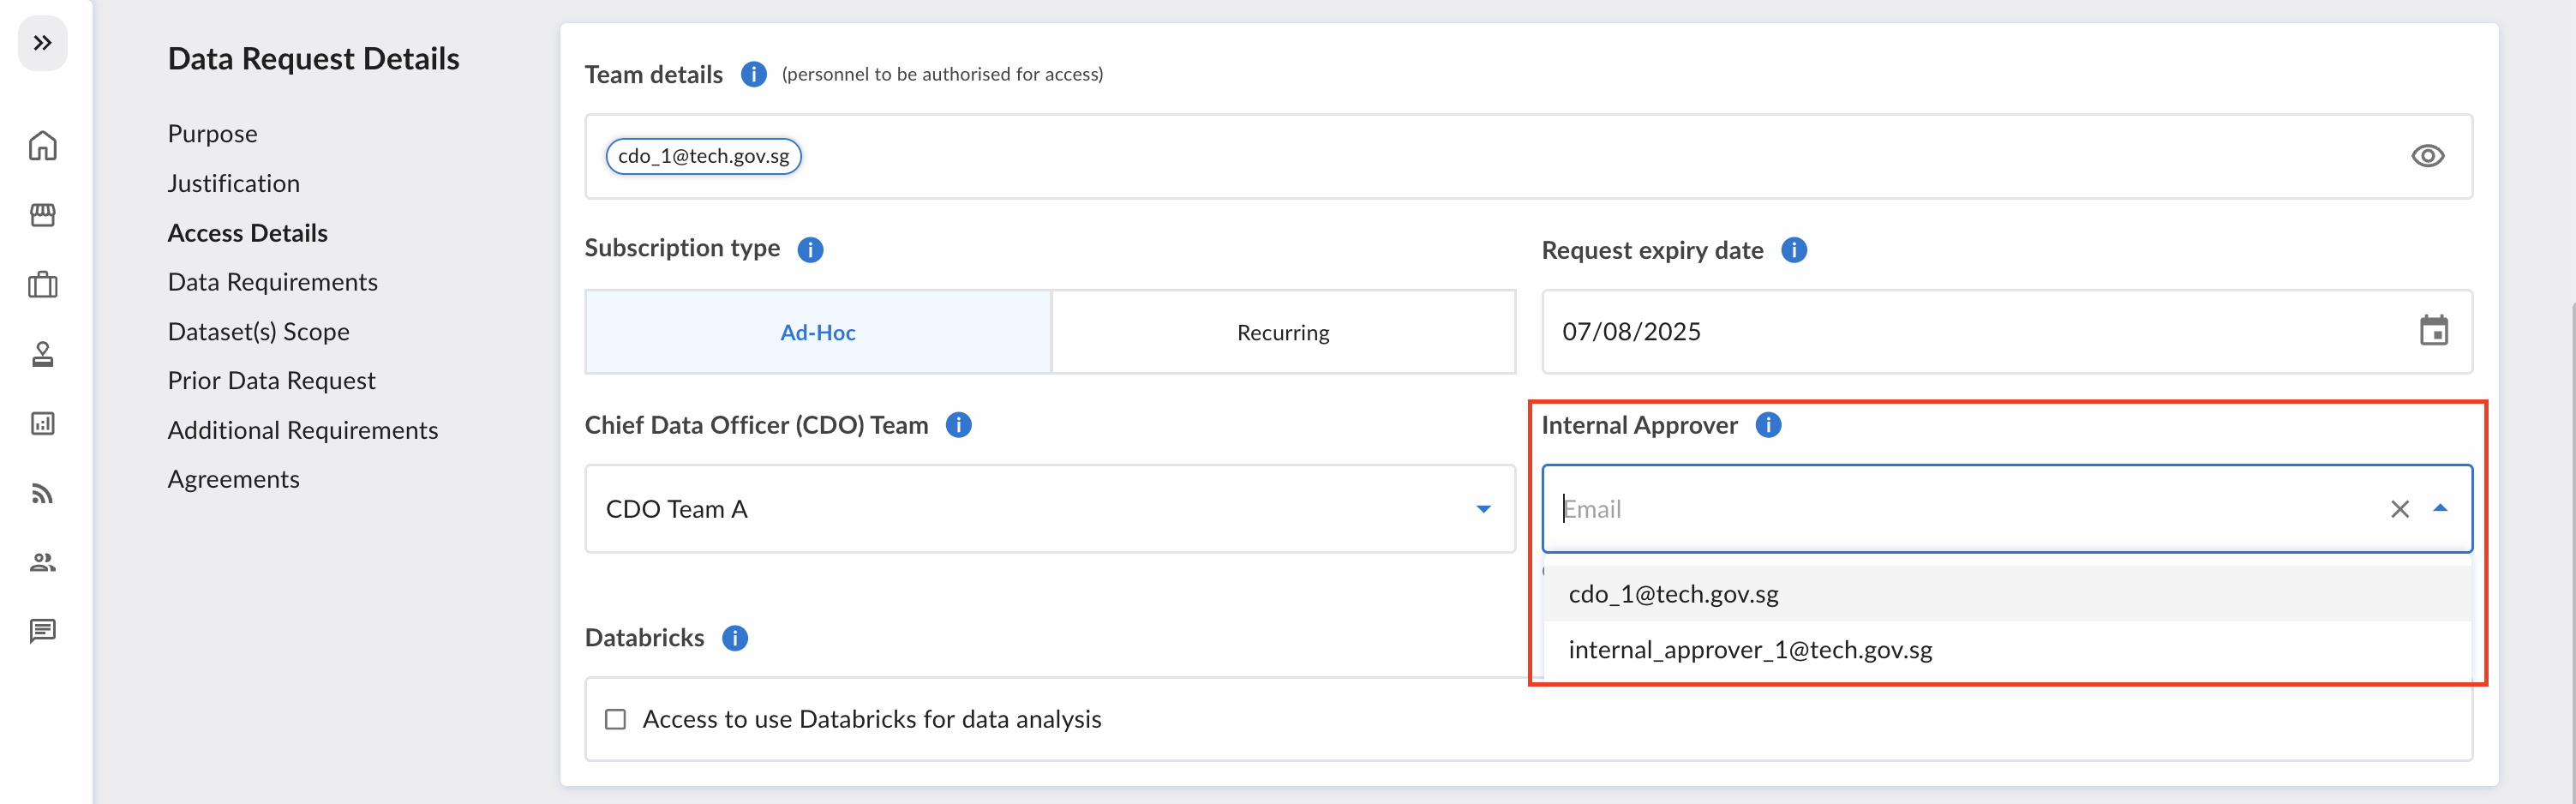
Task: Expand the sidebar with double chevron
Action: tap(42, 43)
